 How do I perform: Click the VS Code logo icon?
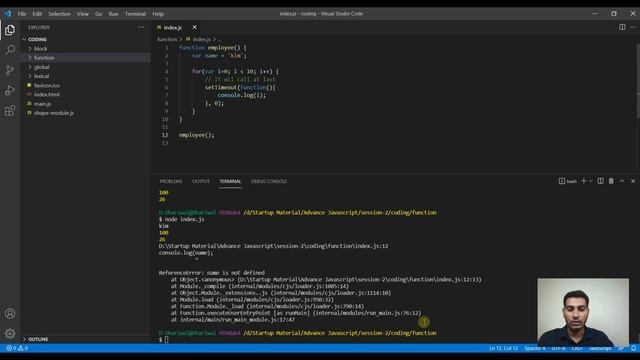8,13
